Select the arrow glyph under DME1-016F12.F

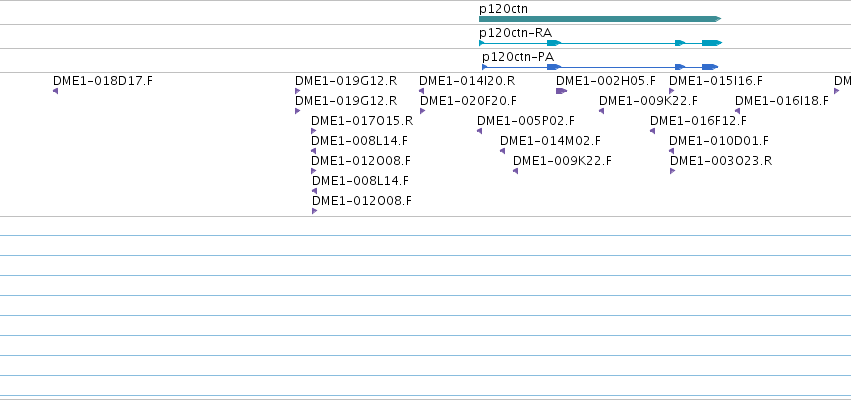pyautogui.click(x=652, y=131)
